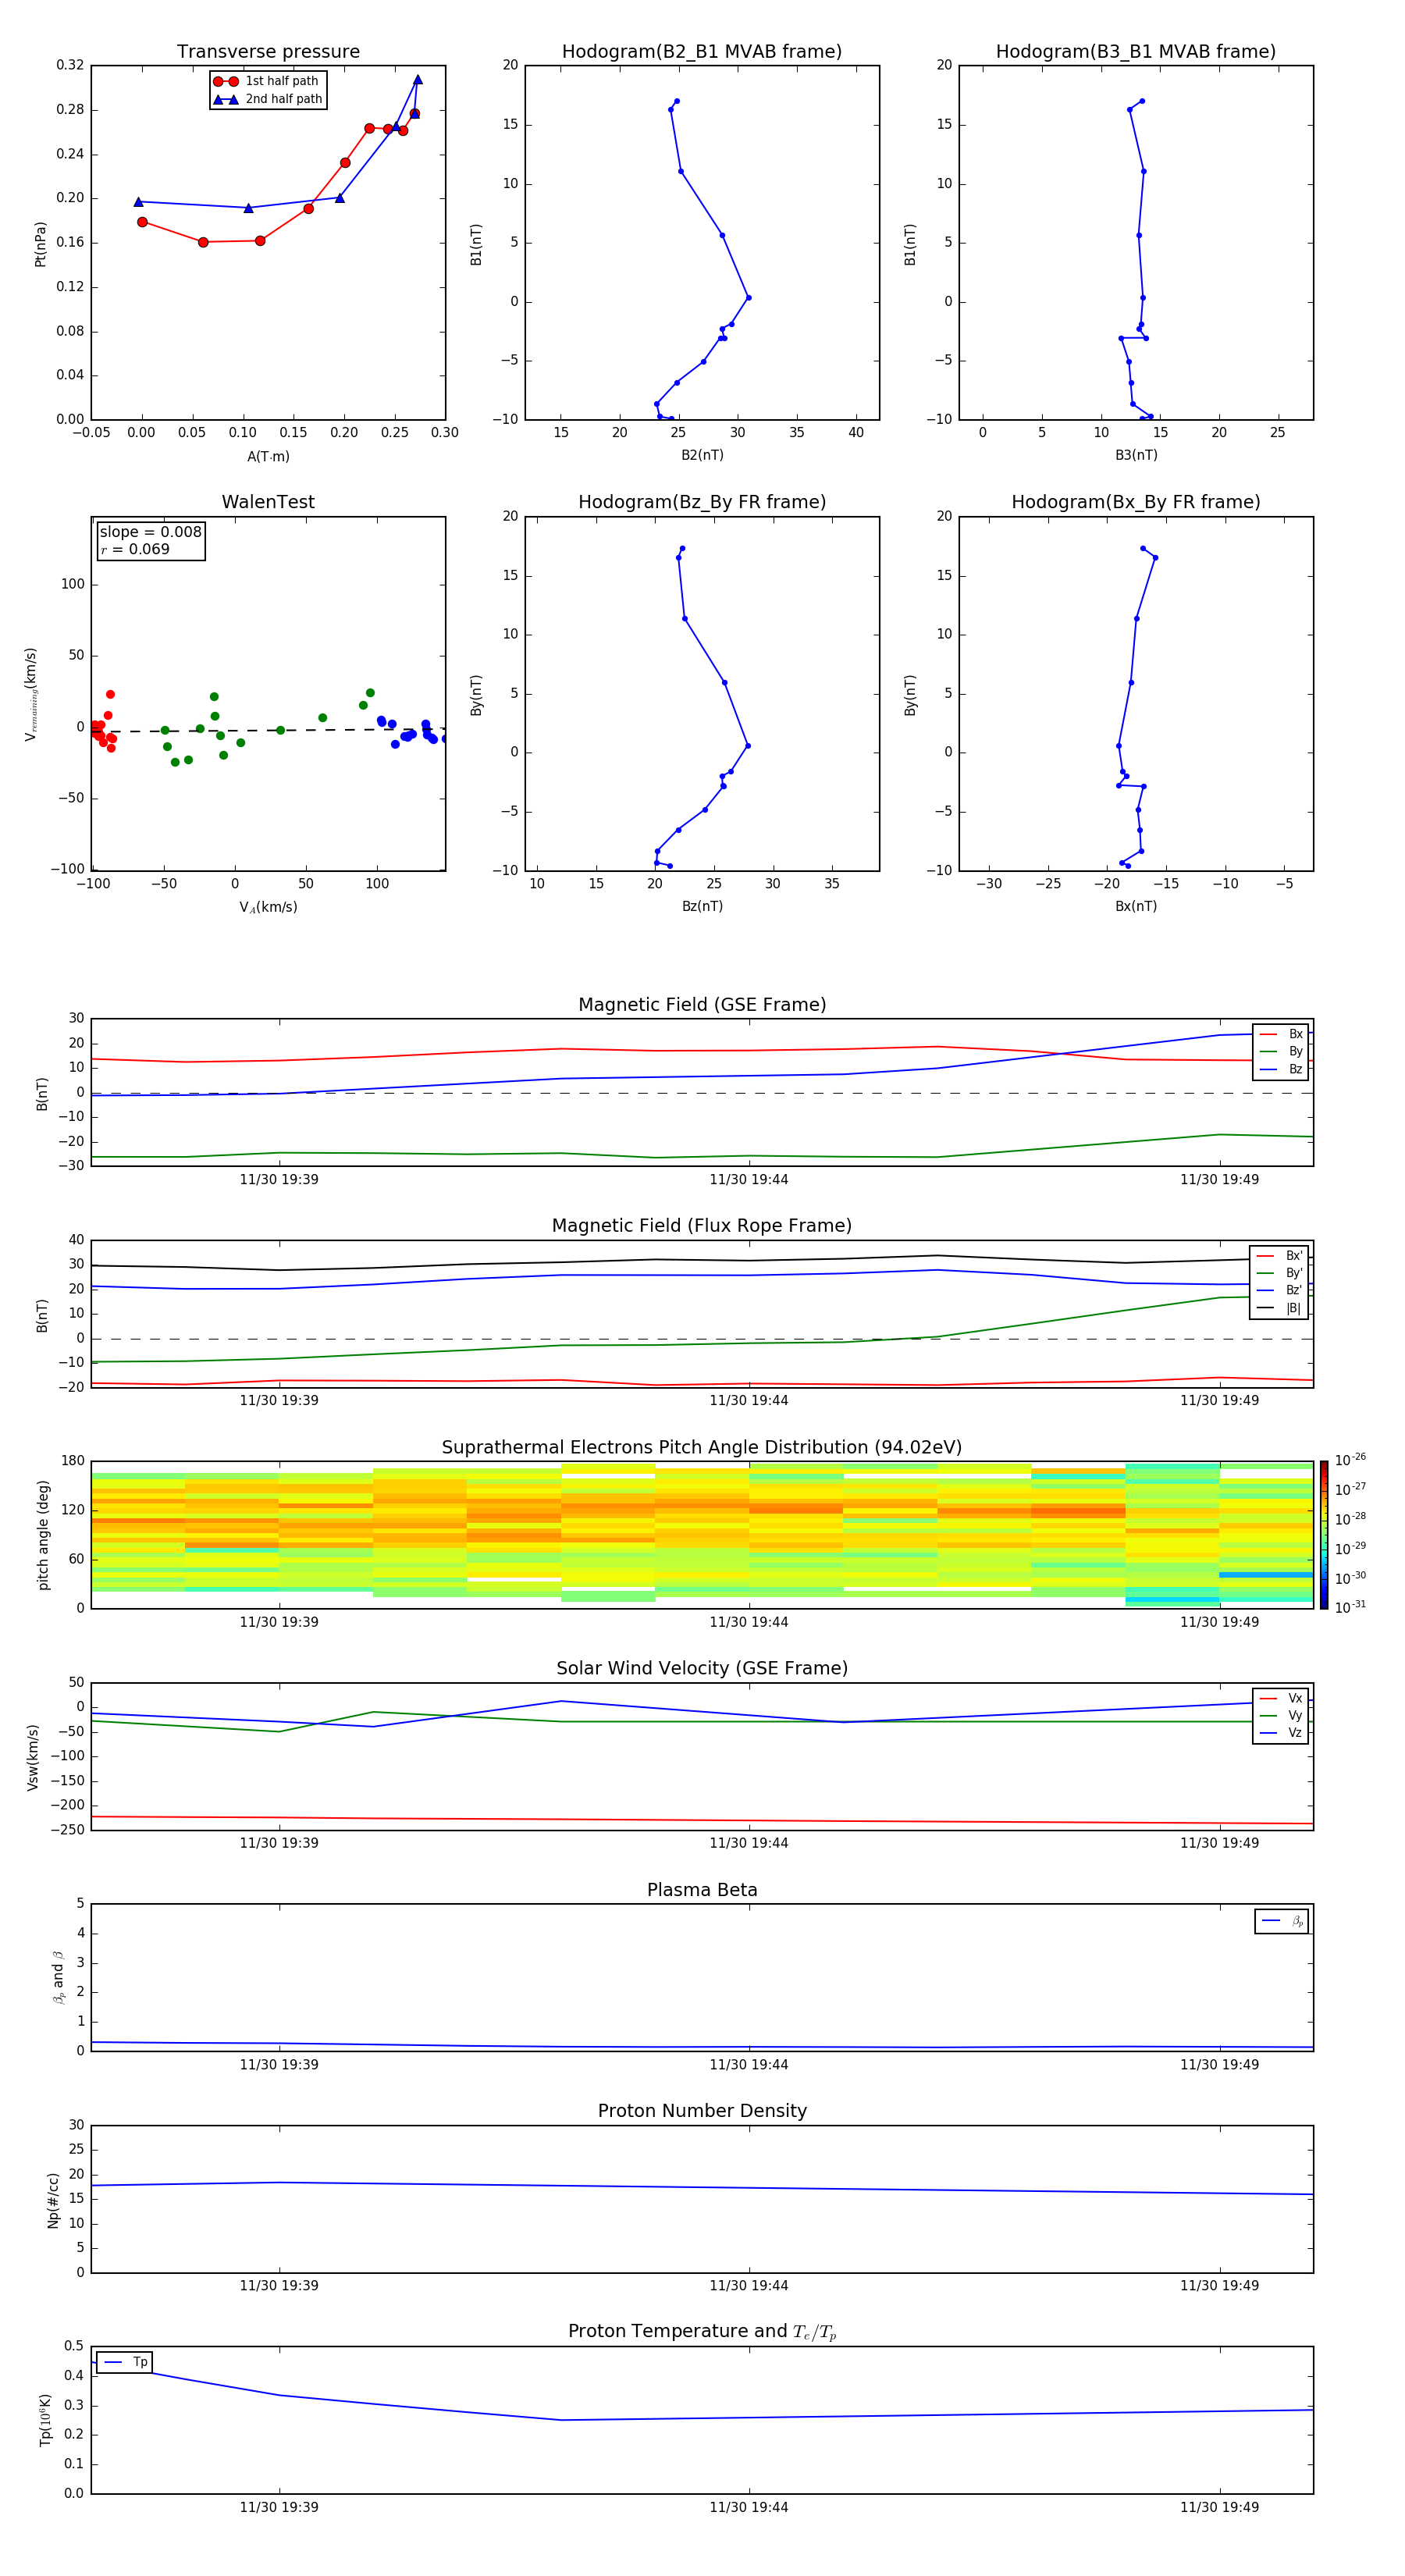Click the '1st half path' legend entry

point(266,81)
